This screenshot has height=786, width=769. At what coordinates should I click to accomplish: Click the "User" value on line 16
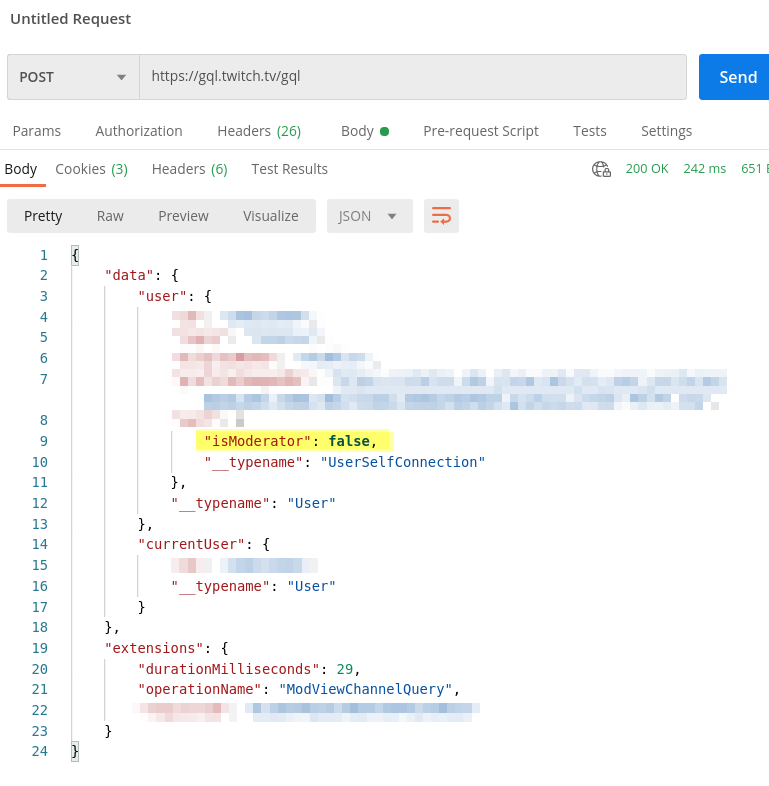point(311,586)
